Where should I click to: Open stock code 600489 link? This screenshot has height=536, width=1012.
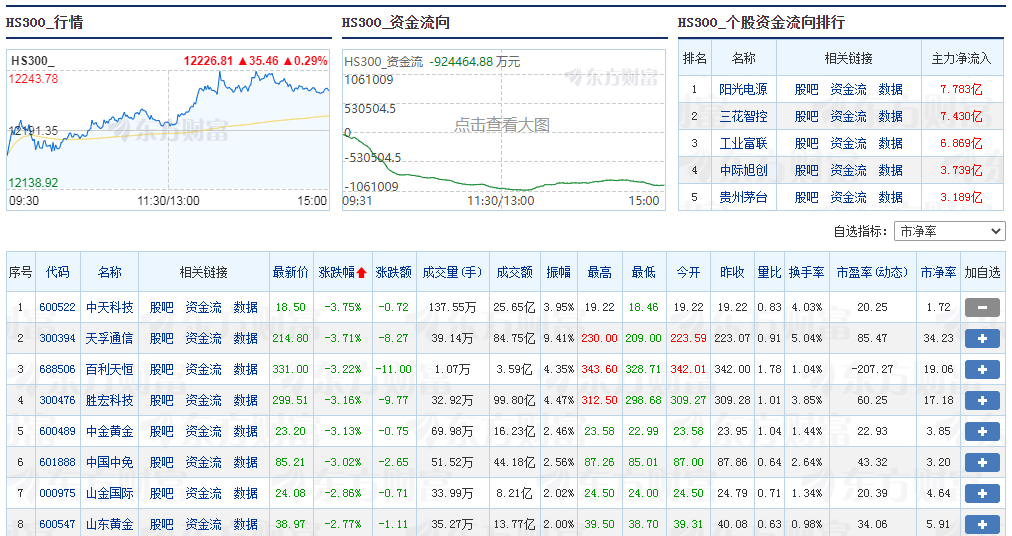(x=57, y=431)
